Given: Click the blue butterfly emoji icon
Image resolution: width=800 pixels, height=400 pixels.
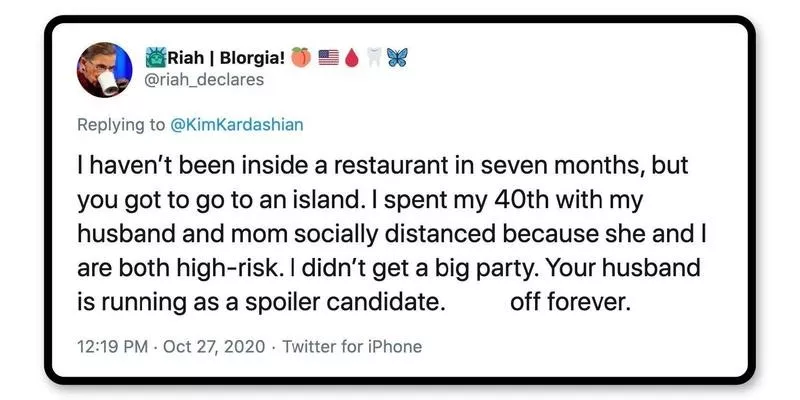Looking at the screenshot, I should click(397, 58).
